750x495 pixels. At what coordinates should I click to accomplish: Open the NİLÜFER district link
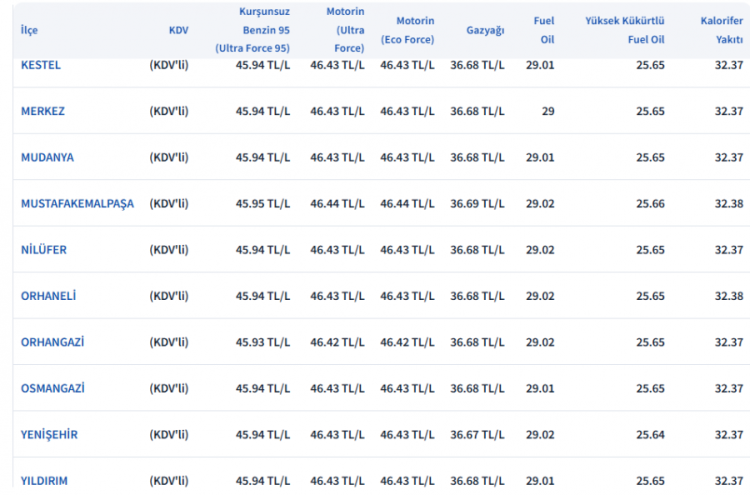pos(44,249)
